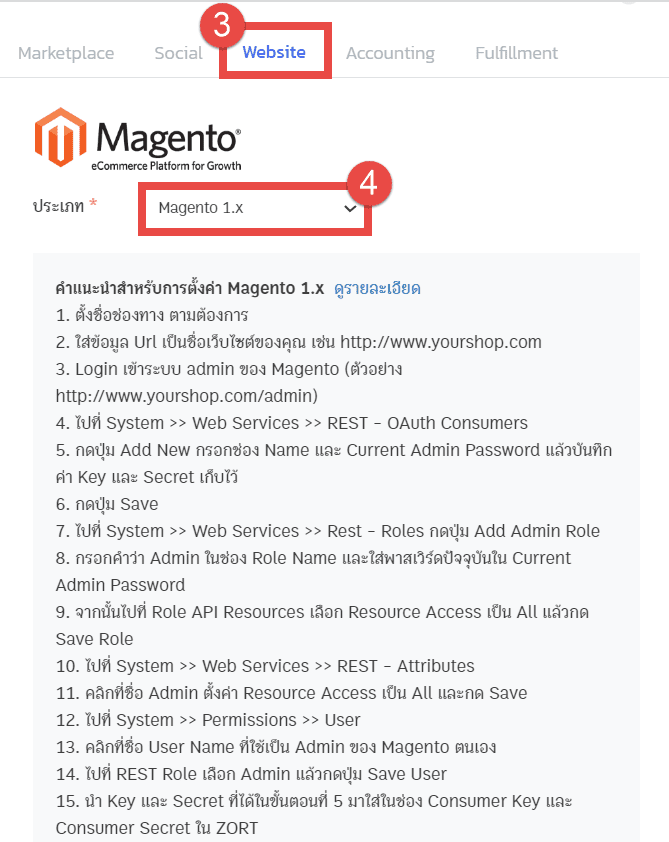This screenshot has height=842, width=669.
Task: Click the http://www.yourshop.com example URL
Action: click(x=441, y=342)
